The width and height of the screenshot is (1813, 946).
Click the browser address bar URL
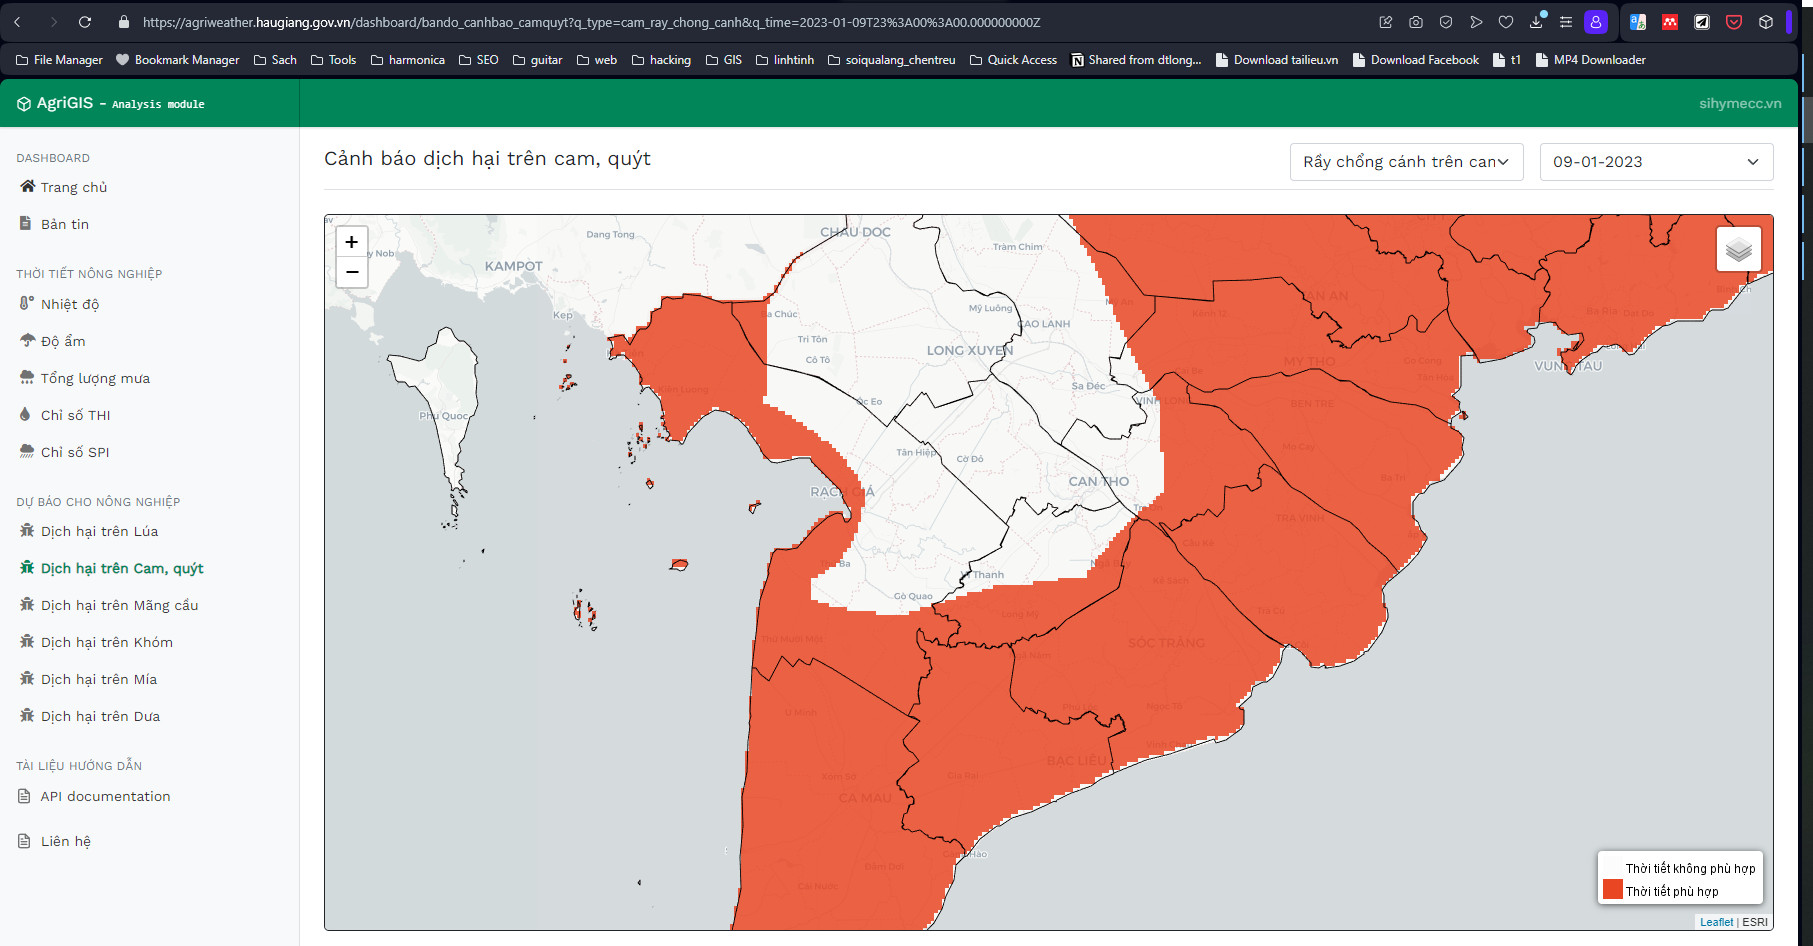point(590,22)
